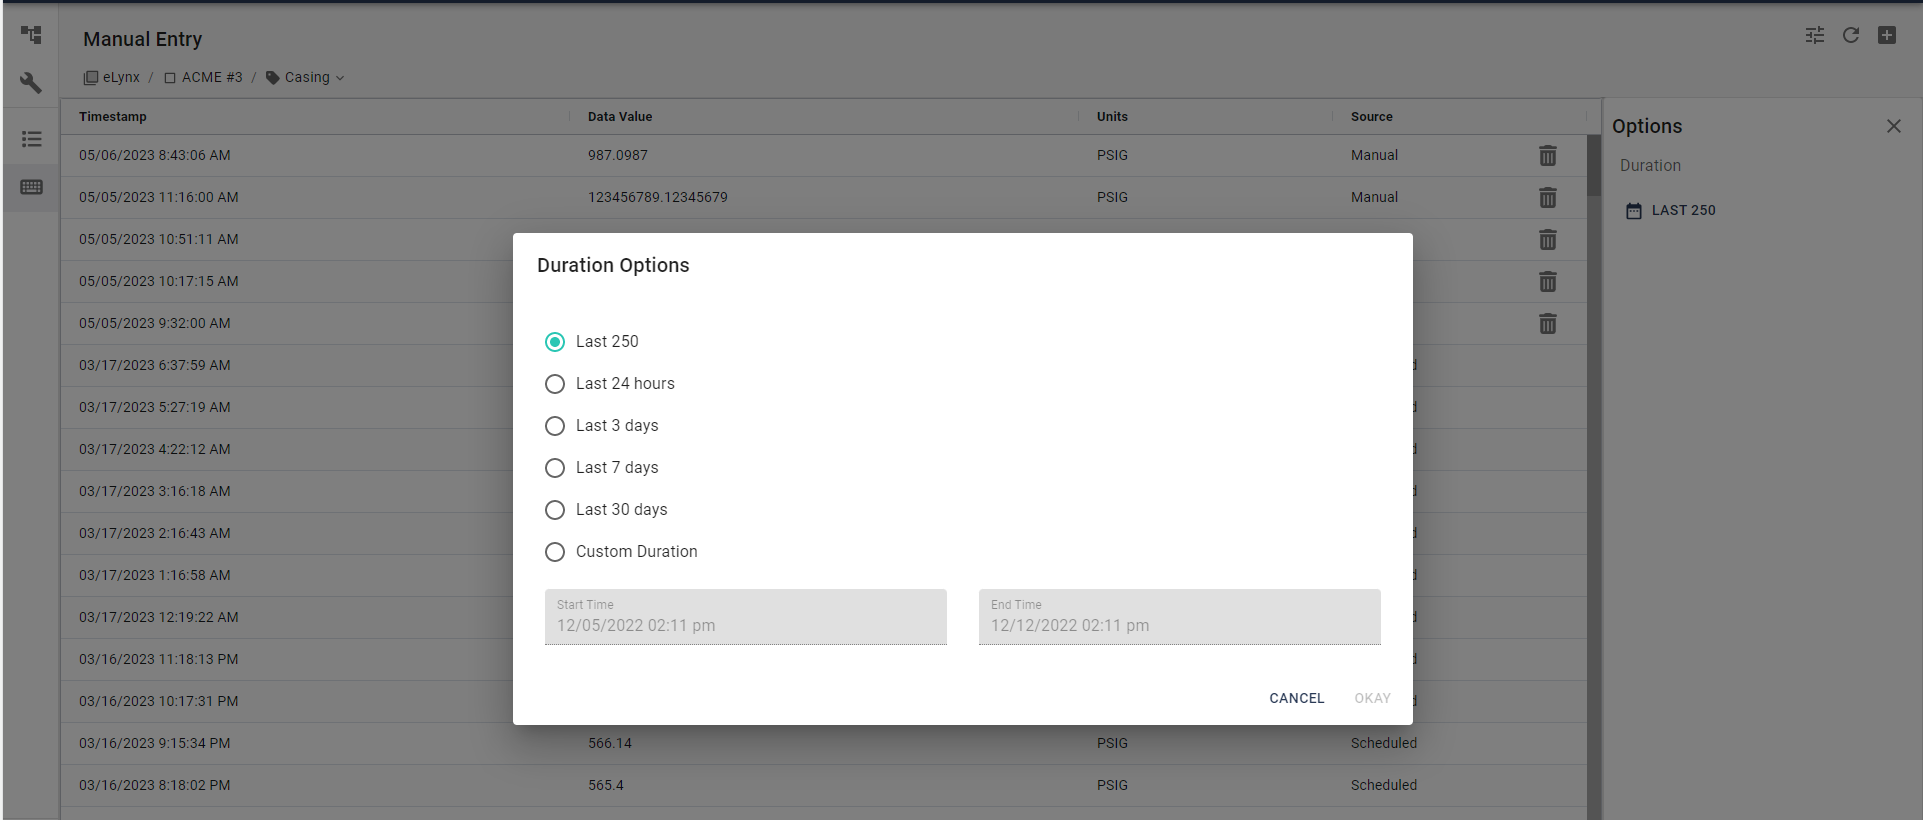Delete the 05/05/2023 10:17:15 AM row

click(x=1548, y=282)
